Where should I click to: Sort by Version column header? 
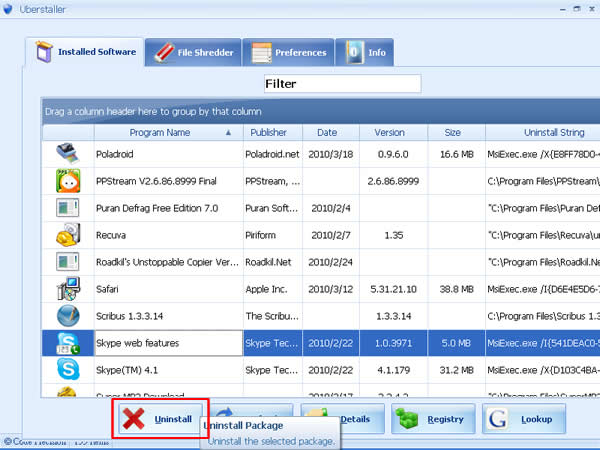pos(393,132)
